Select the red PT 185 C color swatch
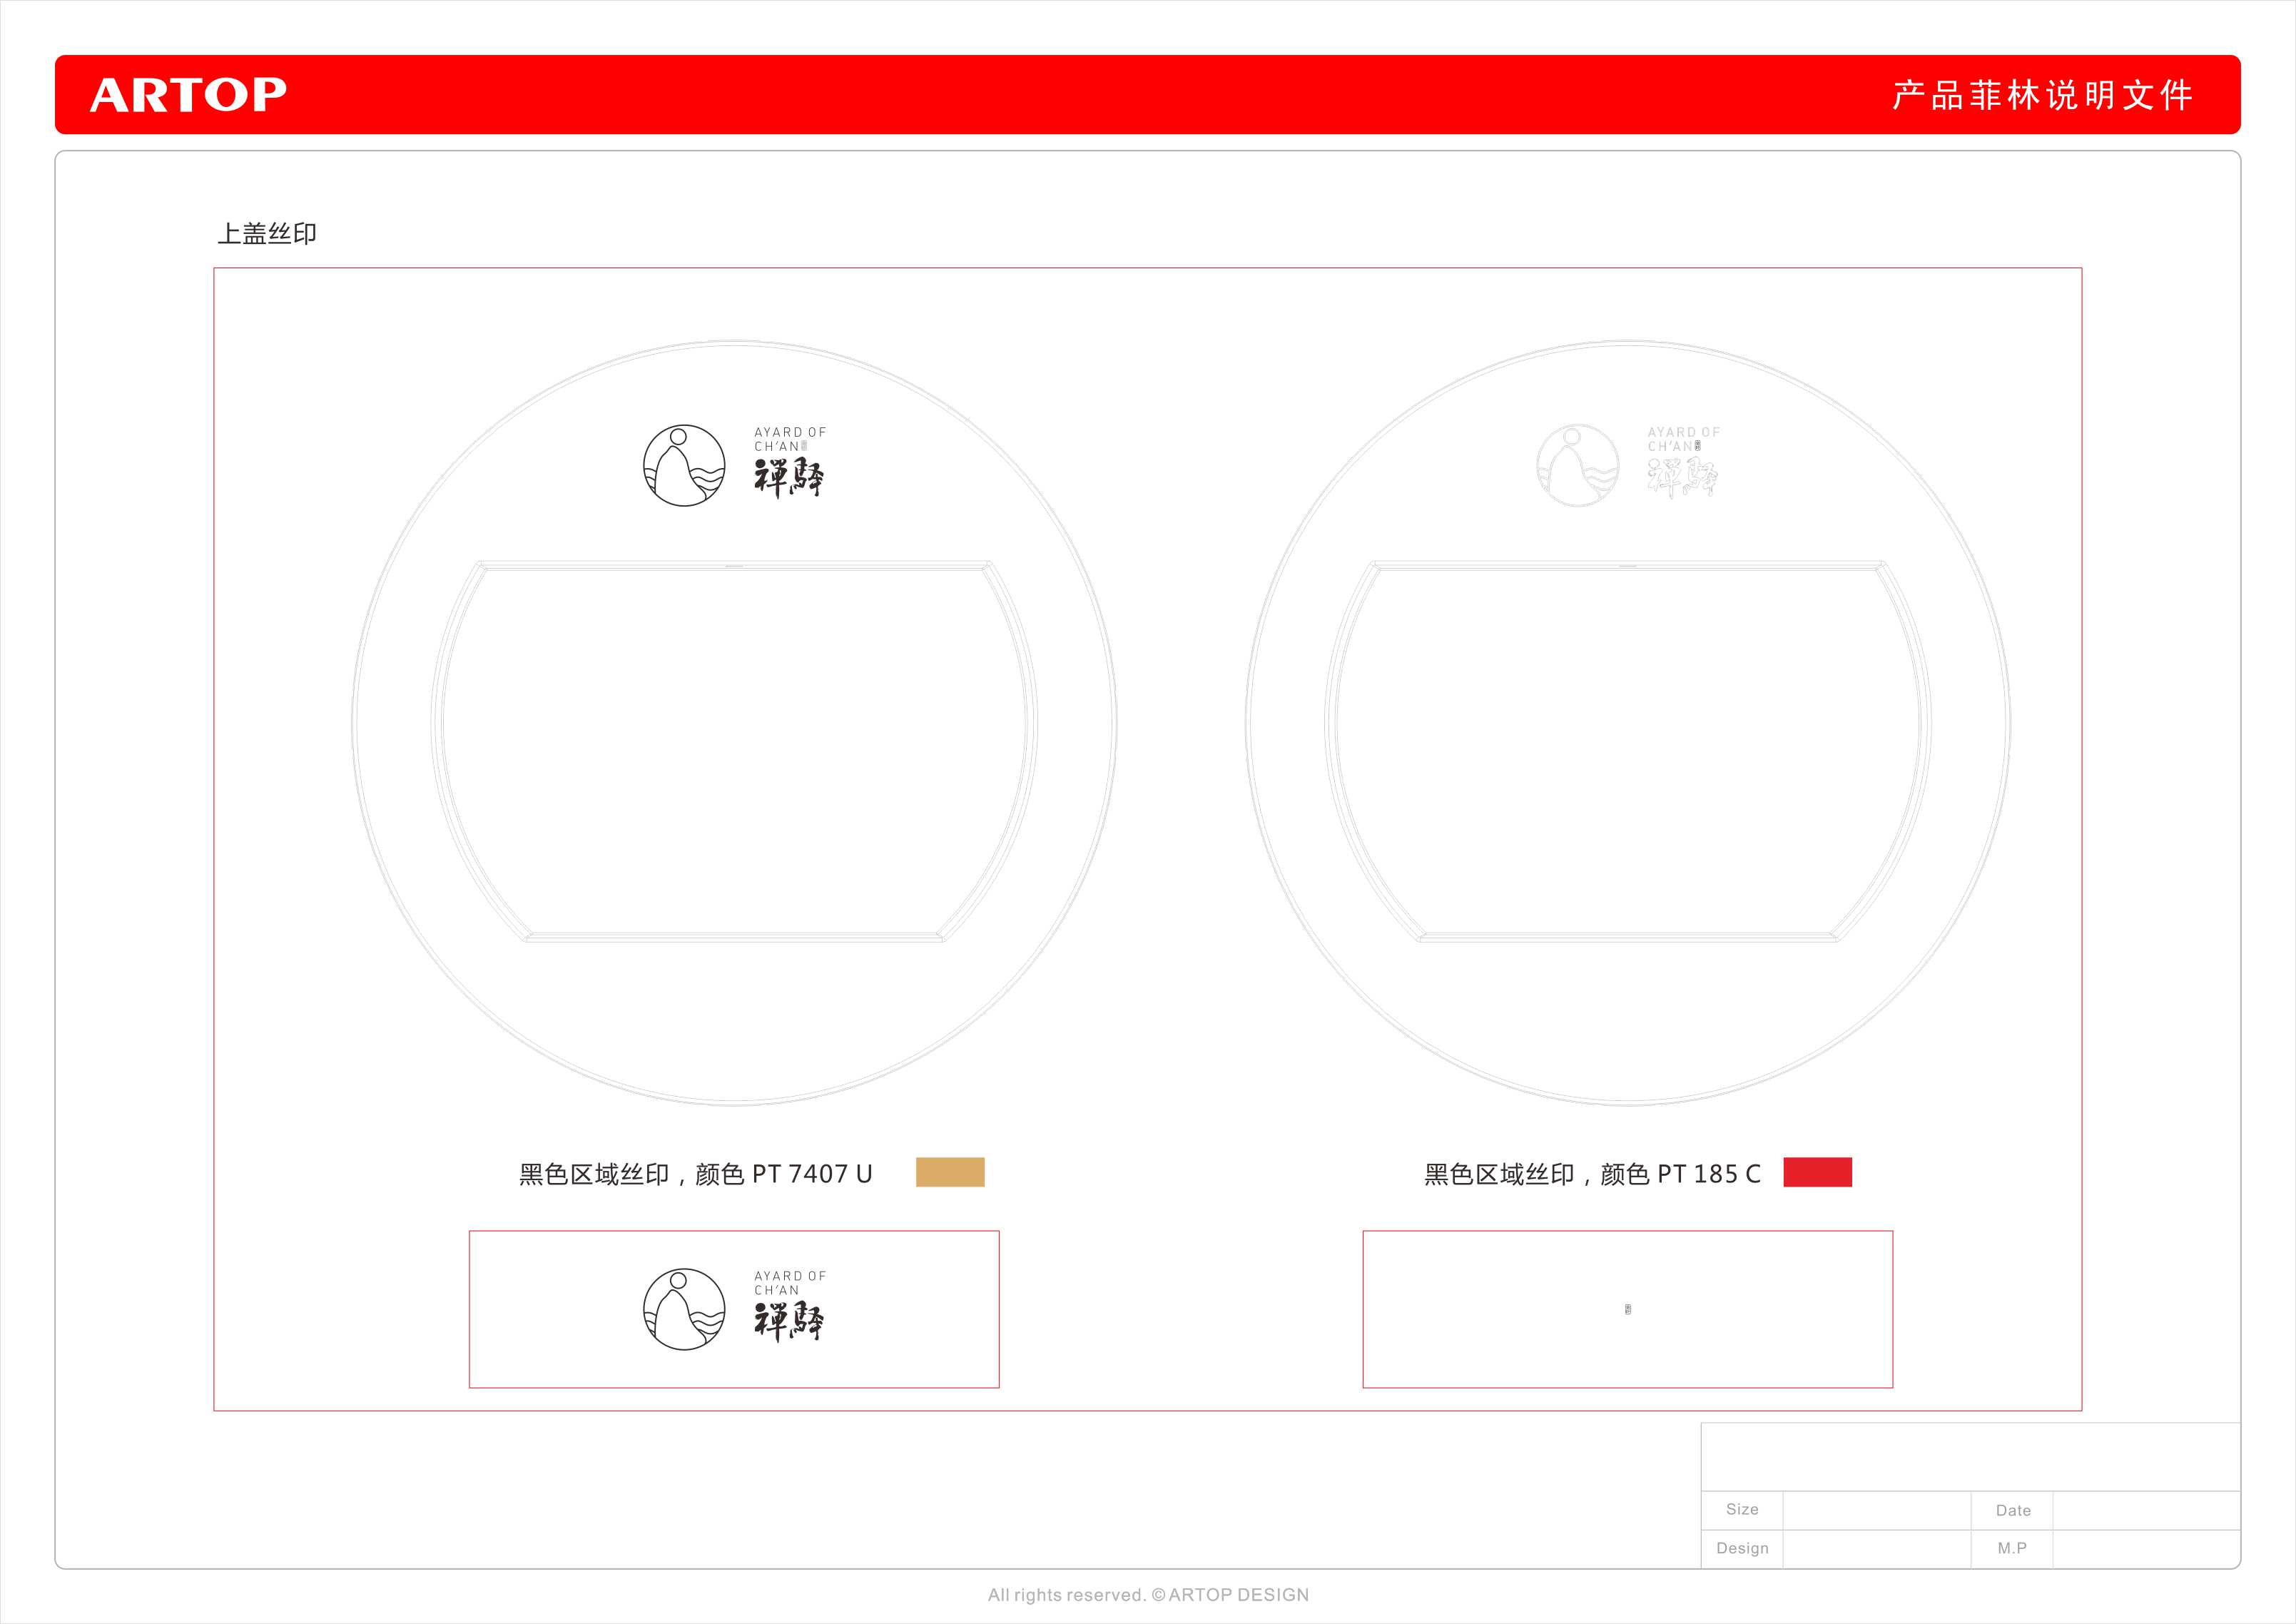This screenshot has height=1624, width=2296. tap(1817, 1172)
